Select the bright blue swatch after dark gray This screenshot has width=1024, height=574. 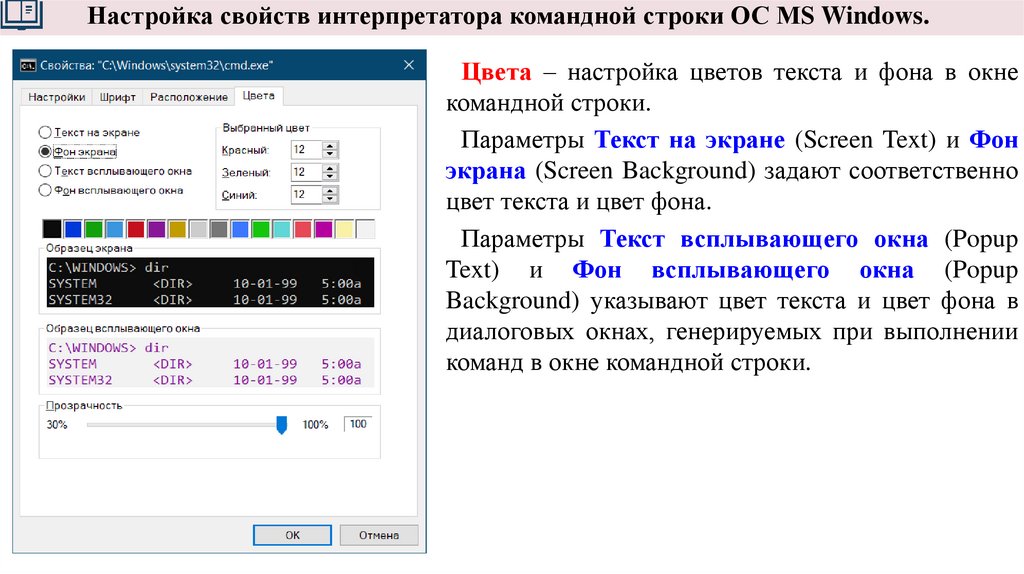[x=240, y=229]
